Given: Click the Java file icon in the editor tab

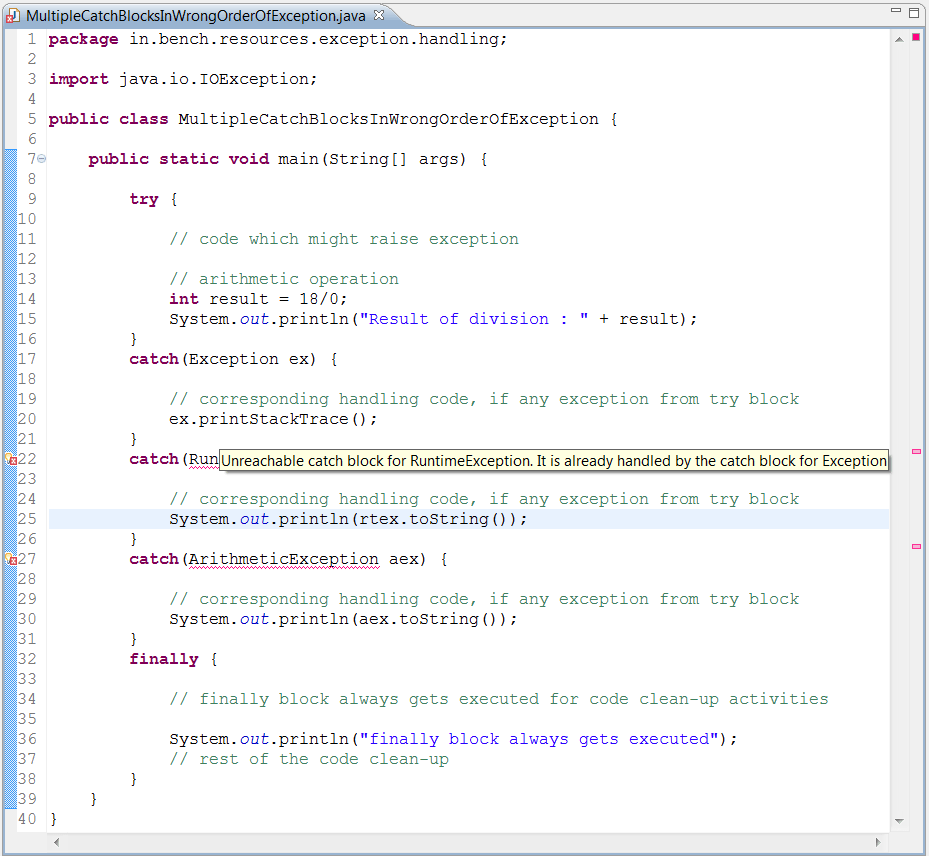Looking at the screenshot, I should [12, 16].
